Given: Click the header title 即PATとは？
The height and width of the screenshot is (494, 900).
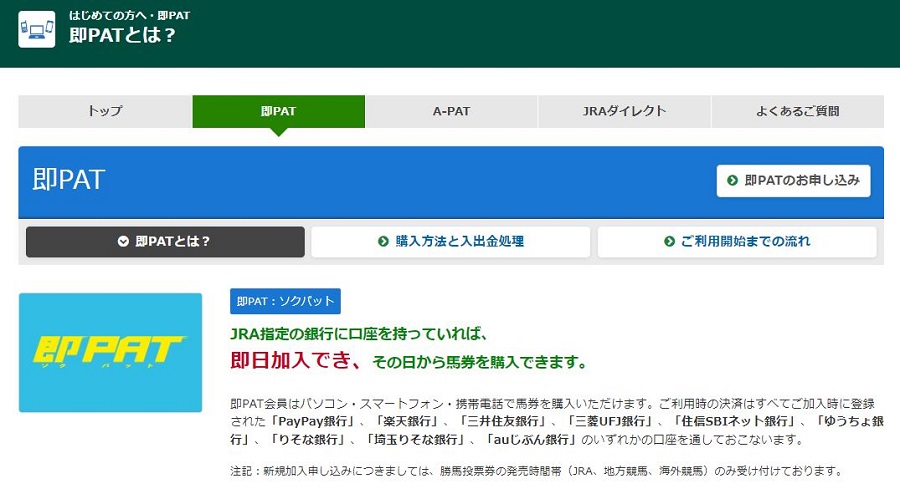Looking at the screenshot, I should click(x=122, y=36).
